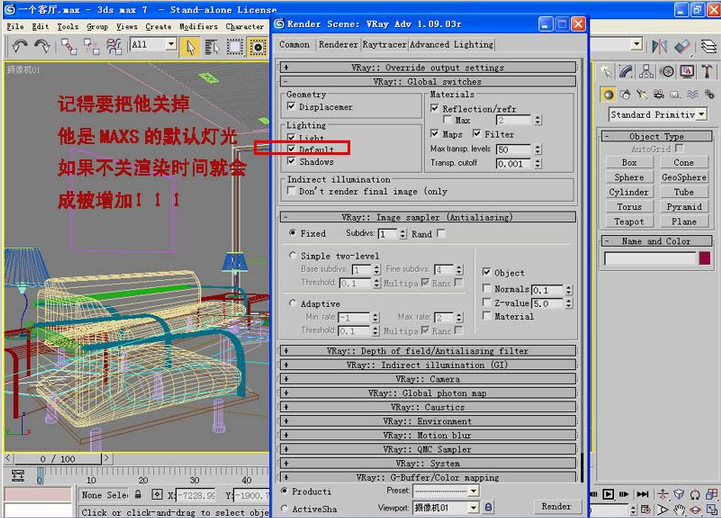Image resolution: width=721 pixels, height=518 pixels.
Task: Open Select by Name list tool
Action: tap(212, 47)
